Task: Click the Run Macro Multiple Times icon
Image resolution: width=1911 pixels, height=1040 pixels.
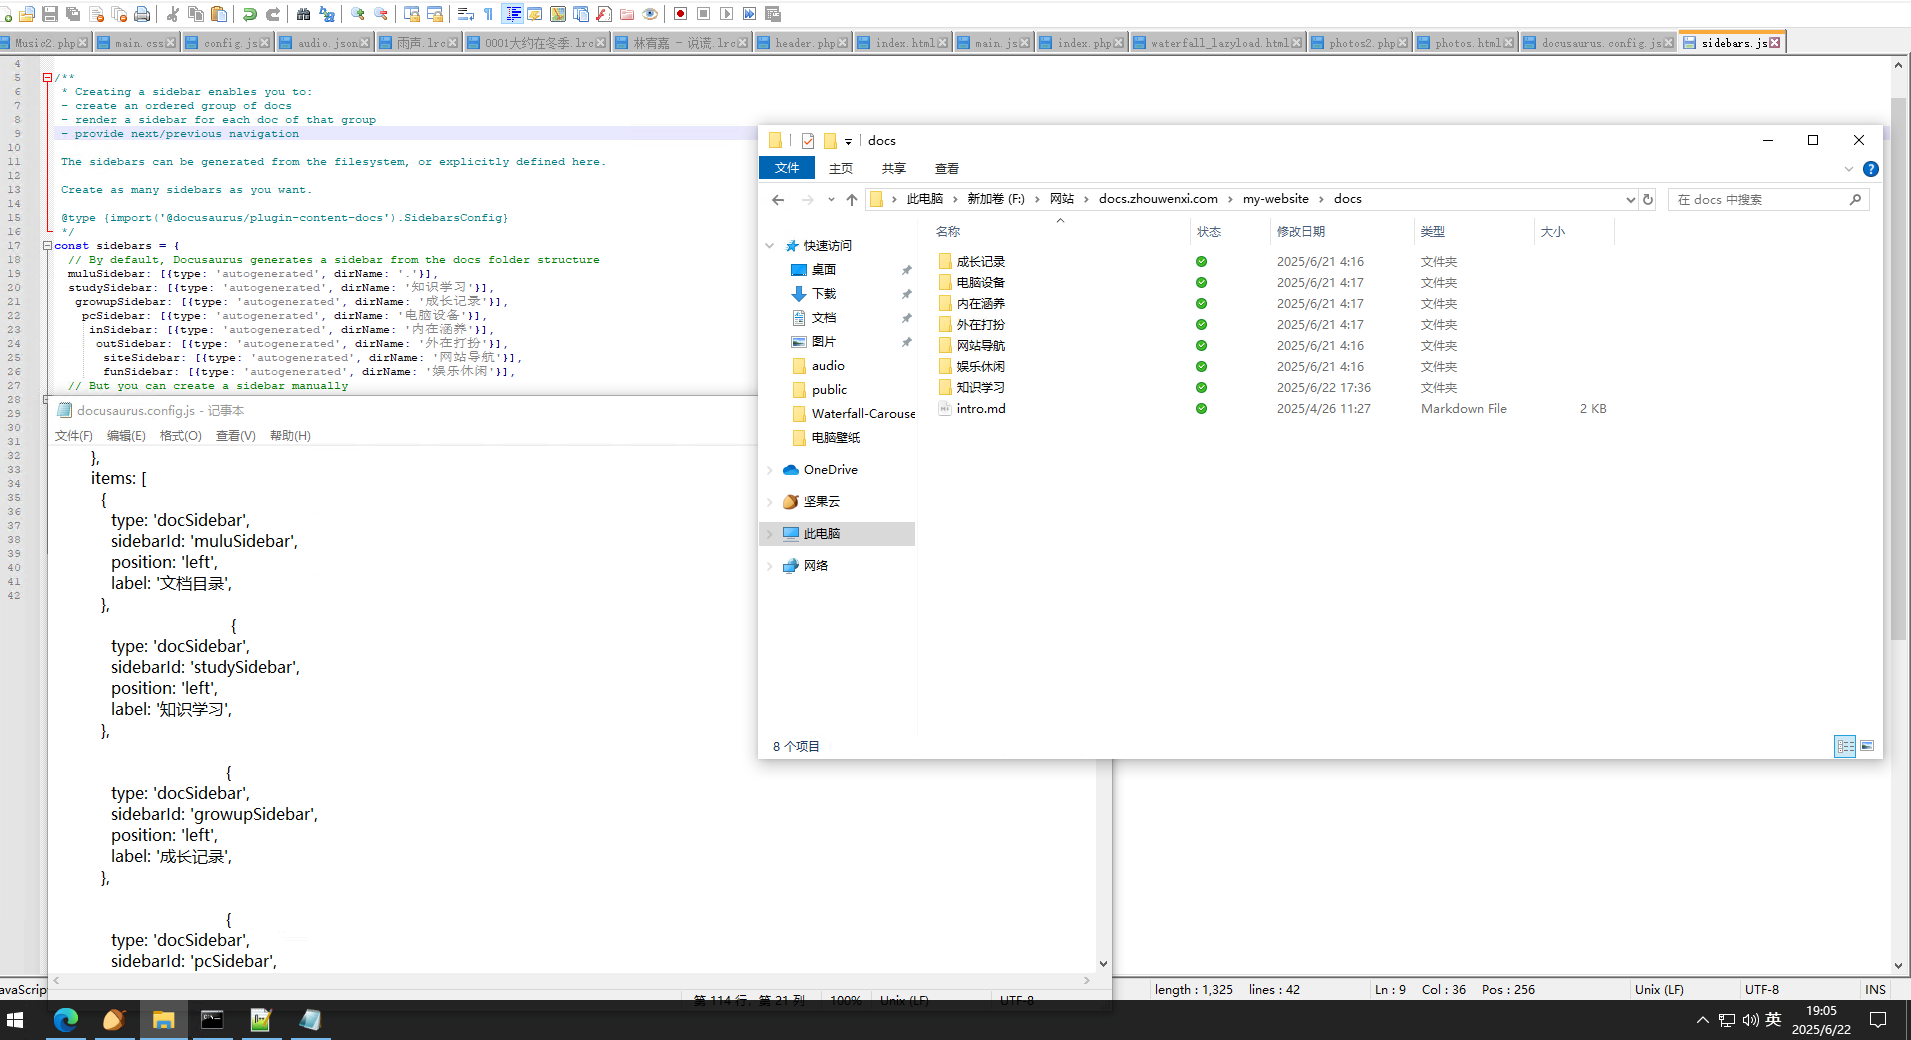Action: pyautogui.click(x=749, y=14)
